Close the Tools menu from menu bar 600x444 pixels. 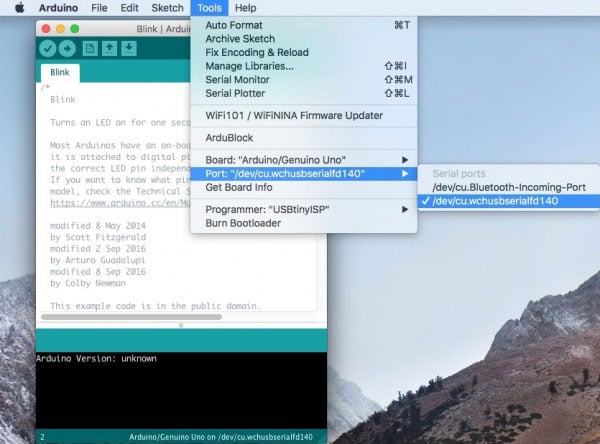(x=209, y=8)
